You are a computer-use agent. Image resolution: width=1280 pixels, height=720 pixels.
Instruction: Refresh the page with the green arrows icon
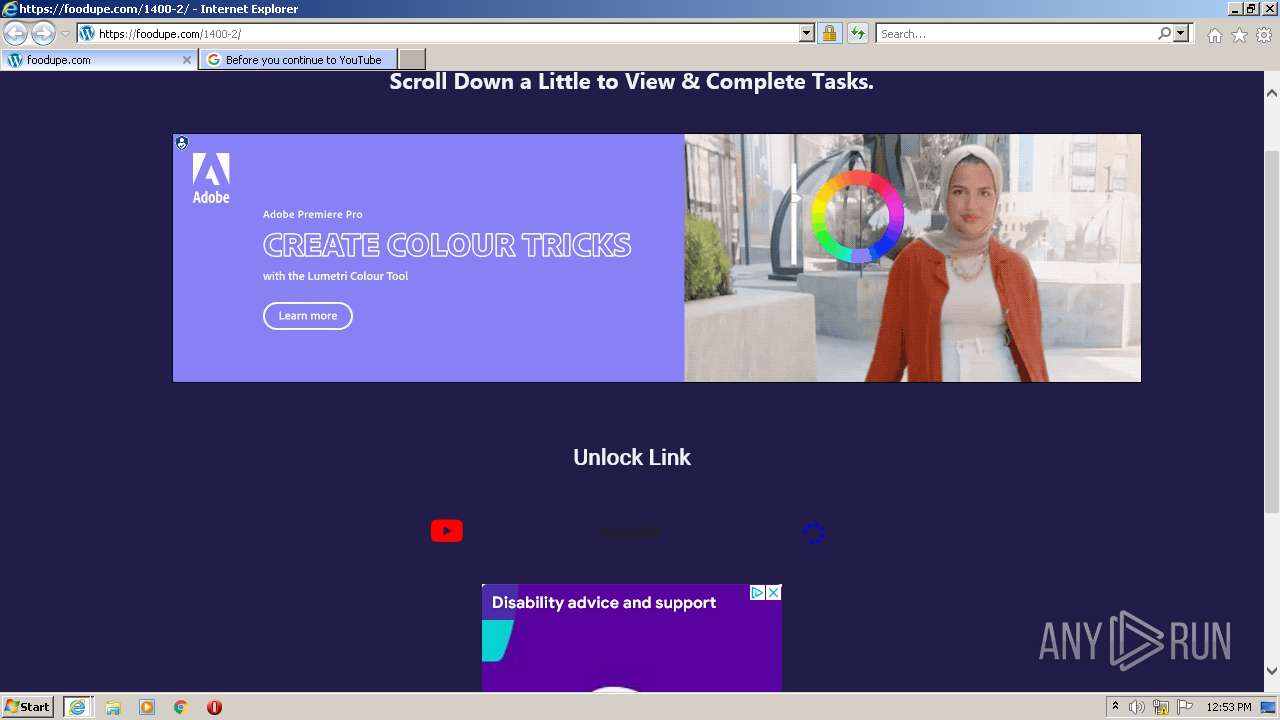[x=858, y=33]
